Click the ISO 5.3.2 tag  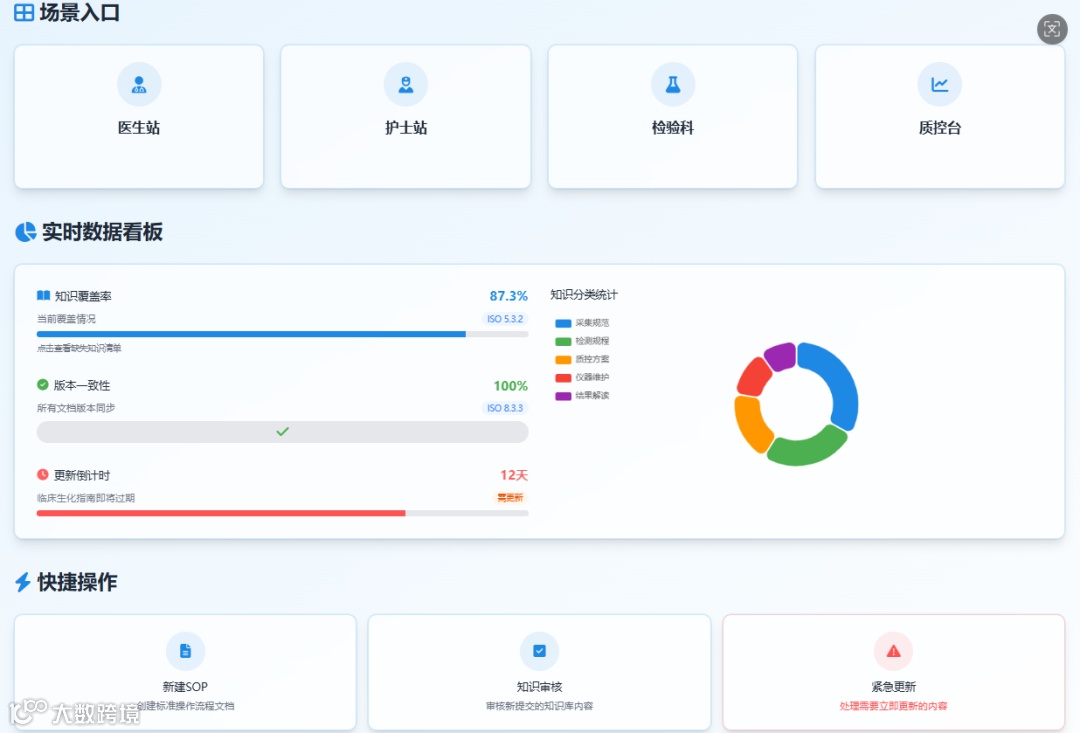[x=505, y=319]
